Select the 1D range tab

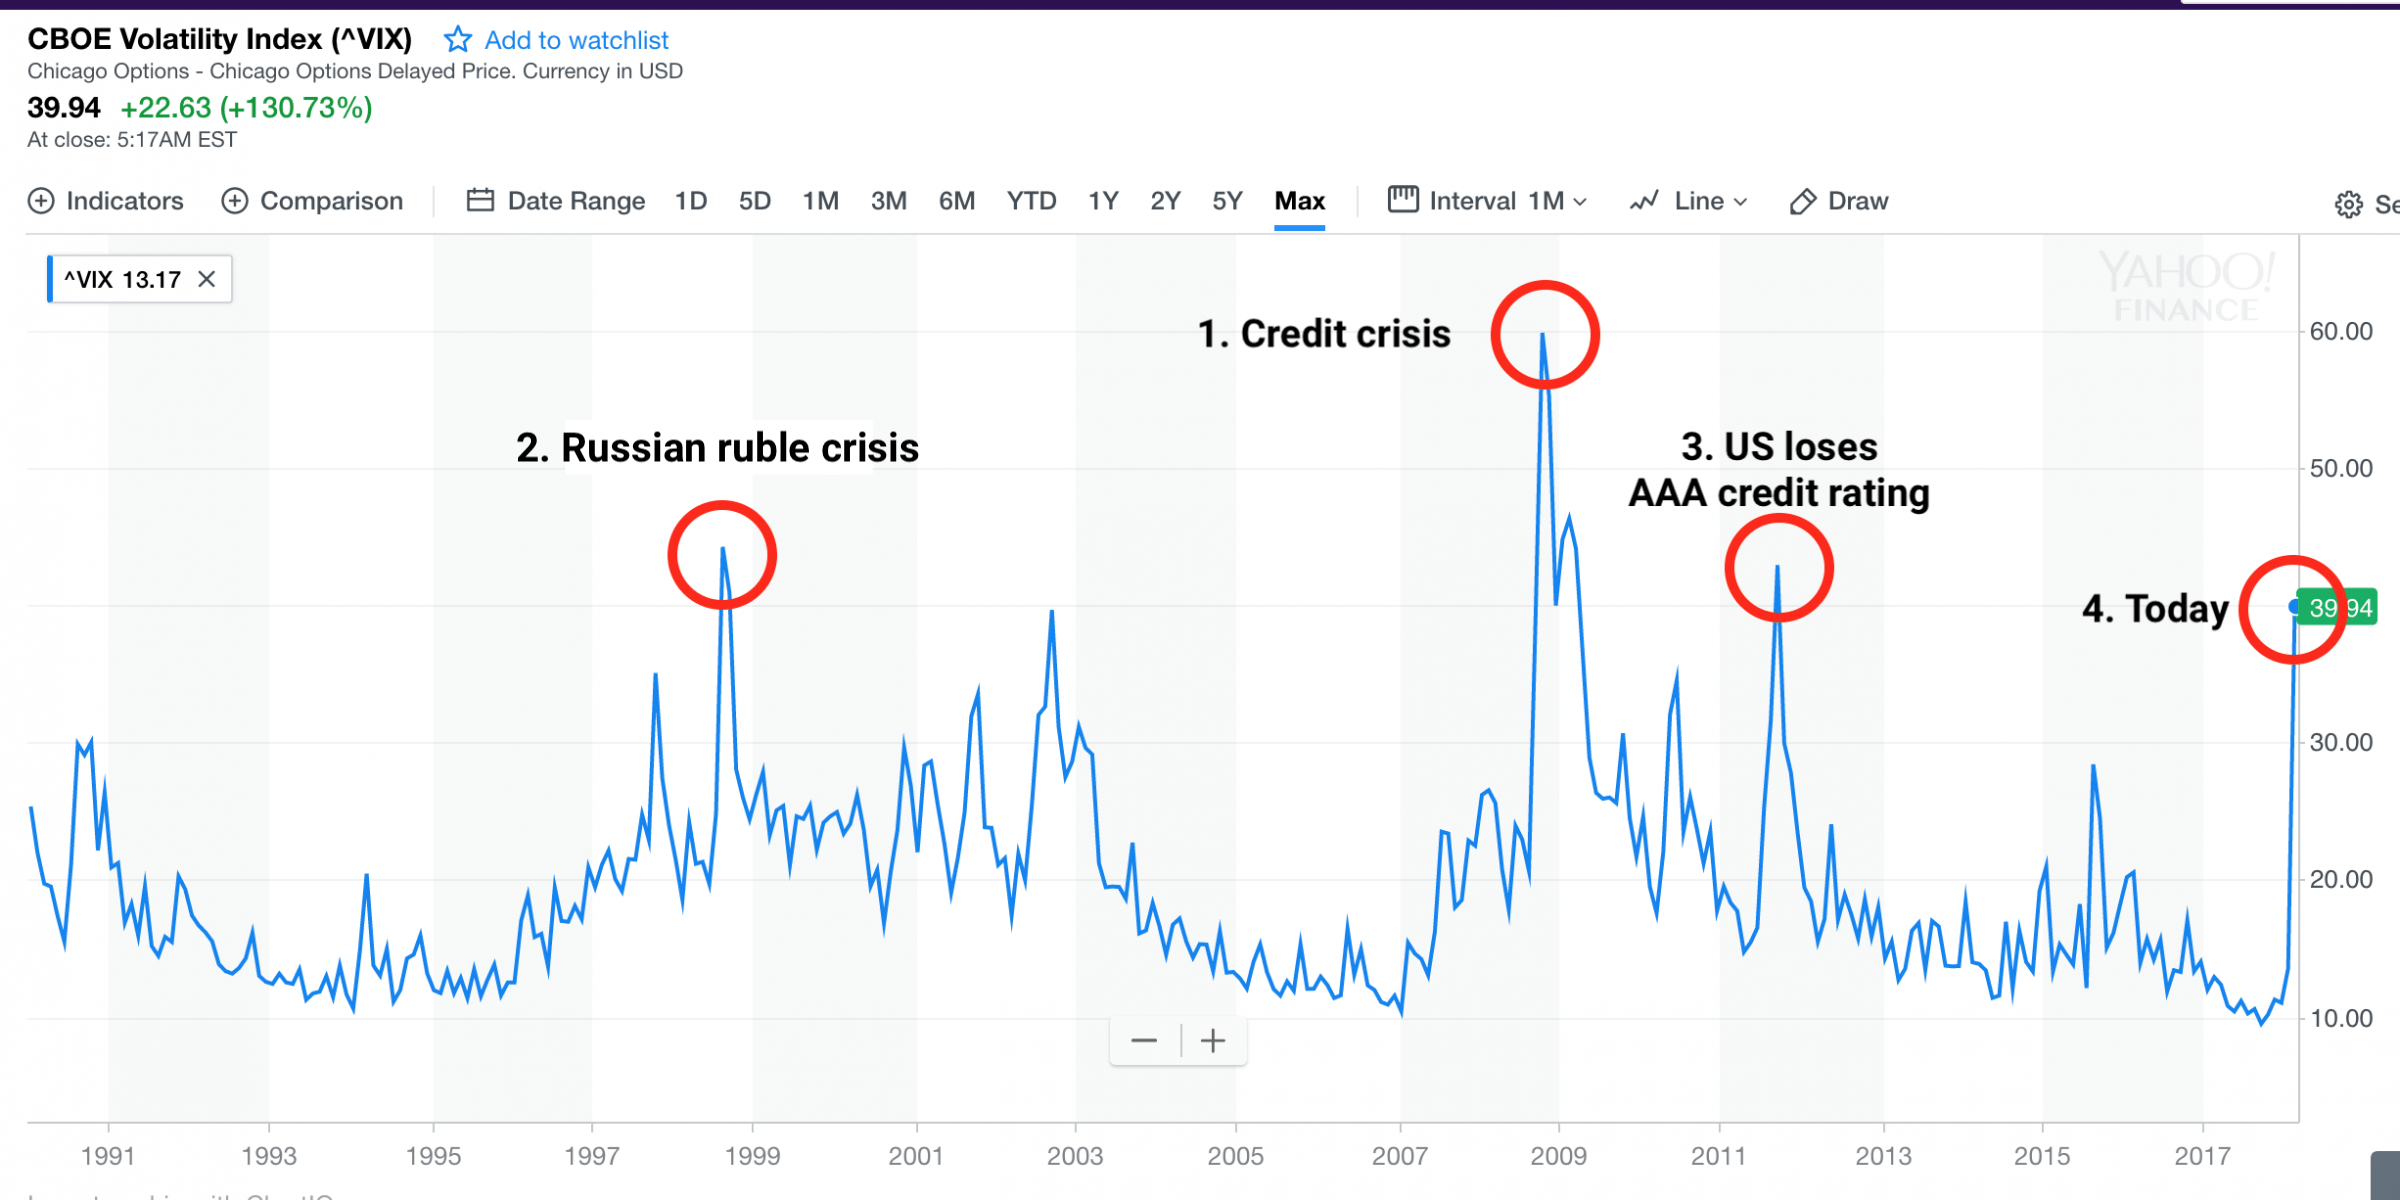pos(691,200)
